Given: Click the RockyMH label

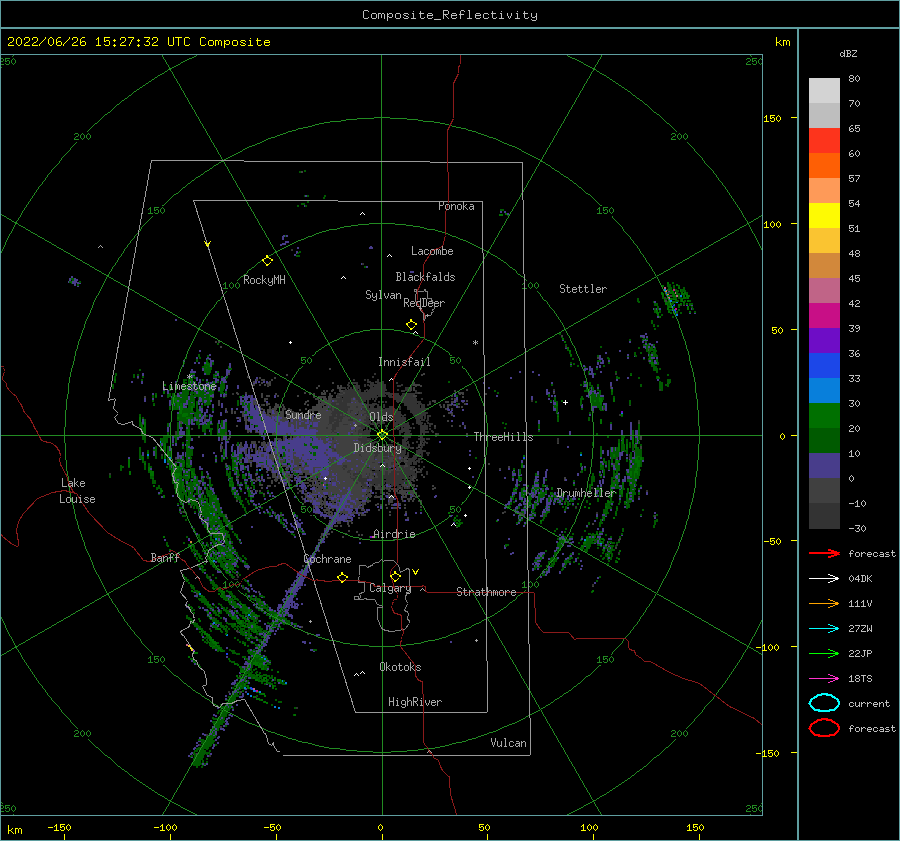Looking at the screenshot, I should (x=264, y=280).
